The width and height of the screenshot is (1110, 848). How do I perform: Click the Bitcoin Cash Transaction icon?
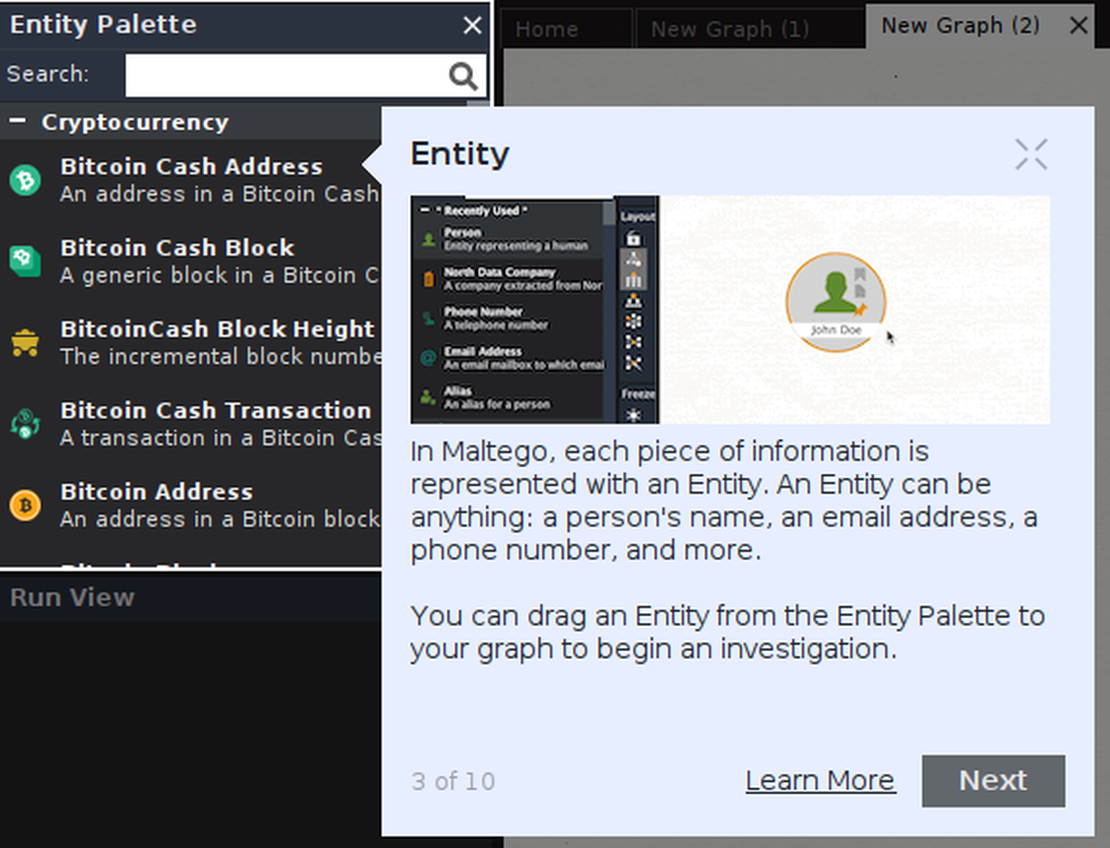point(25,424)
